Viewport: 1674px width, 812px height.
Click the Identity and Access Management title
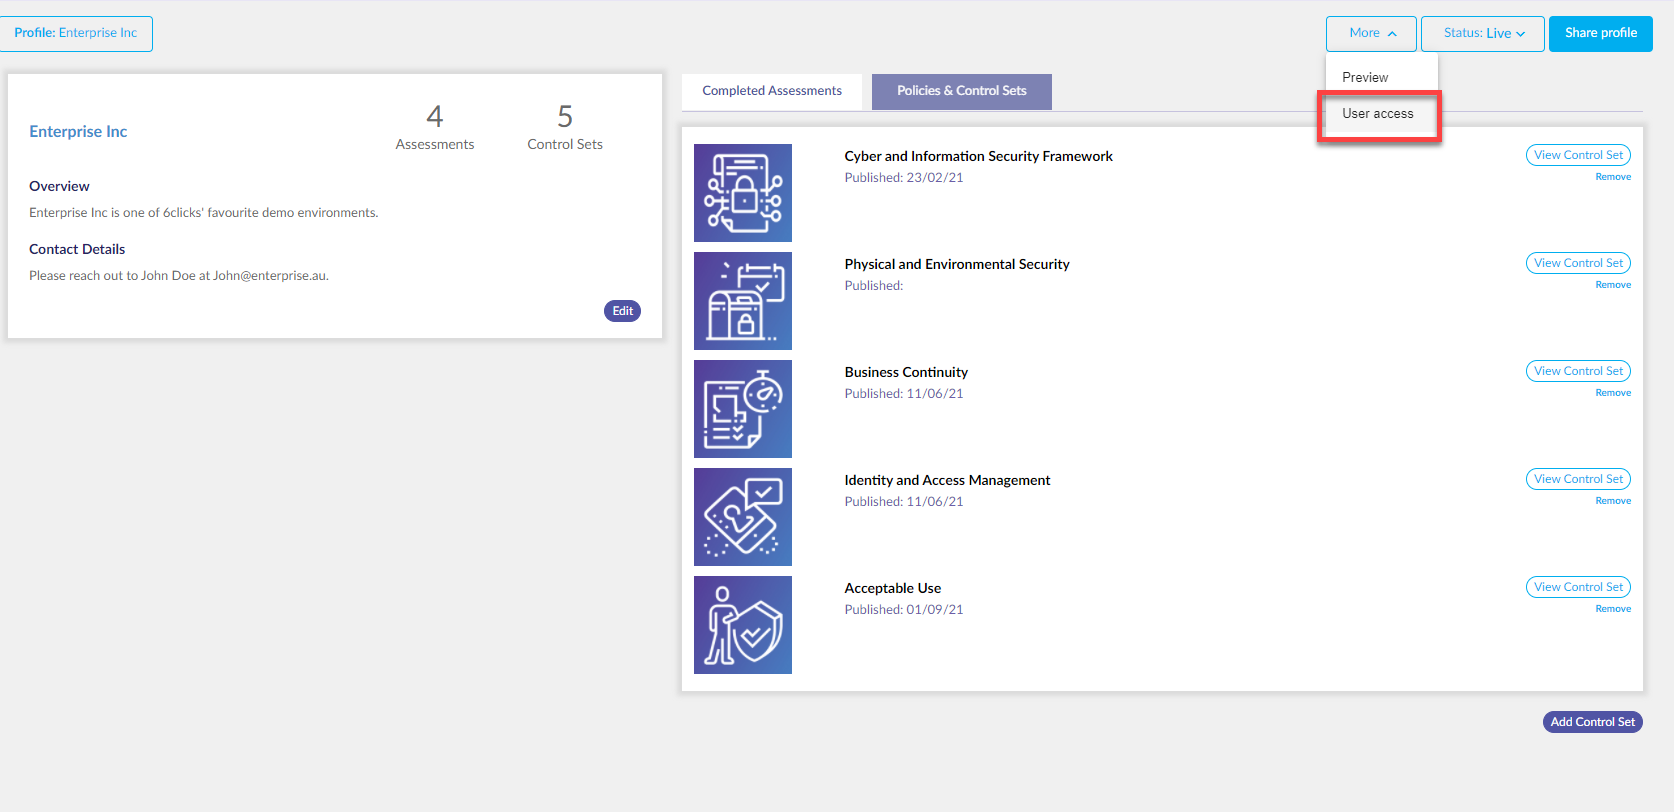(x=947, y=480)
